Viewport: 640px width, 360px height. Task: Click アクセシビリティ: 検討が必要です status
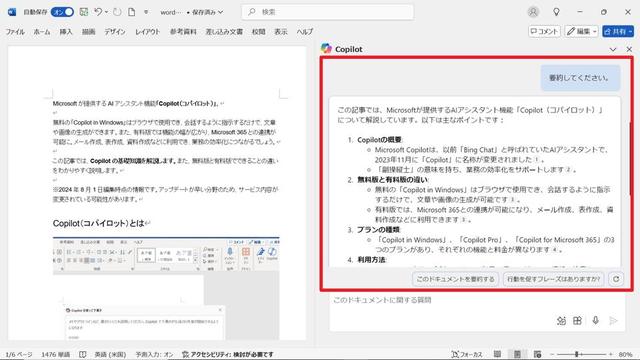[227, 354]
